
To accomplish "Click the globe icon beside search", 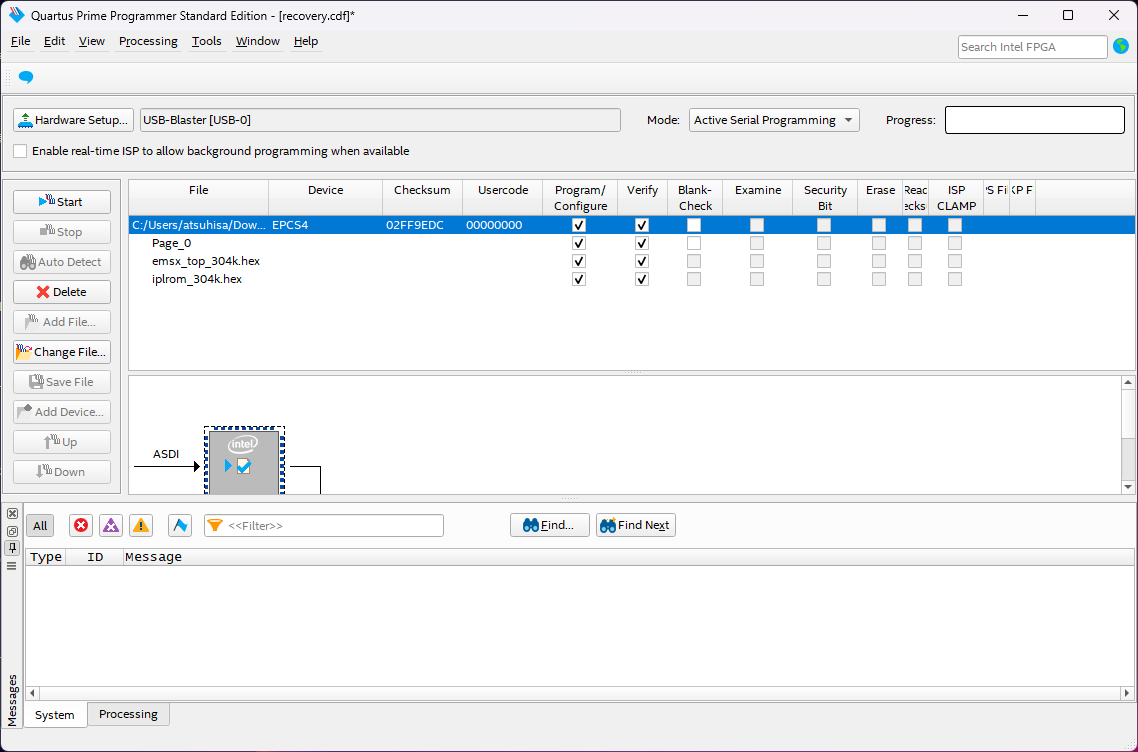I will click(x=1121, y=46).
